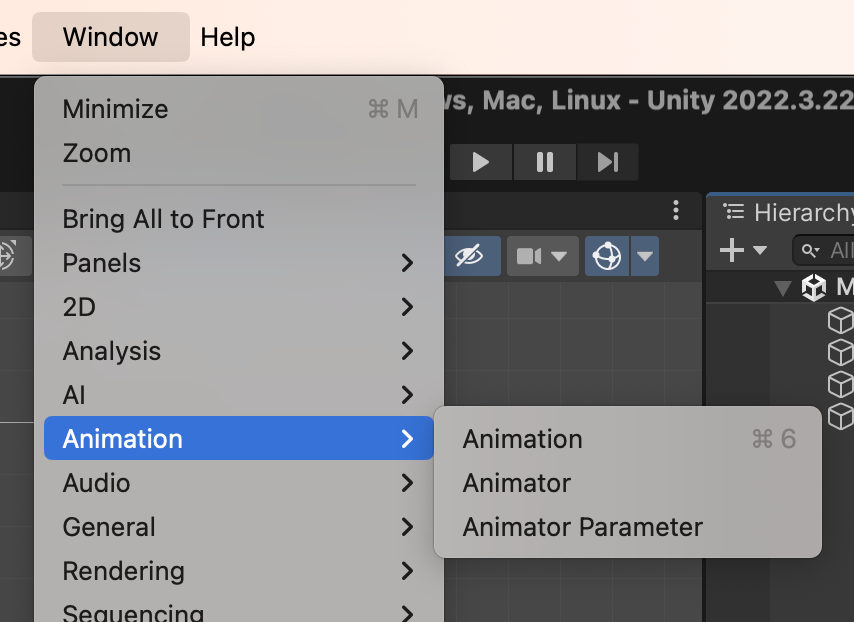Open the Help menu

point(228,37)
